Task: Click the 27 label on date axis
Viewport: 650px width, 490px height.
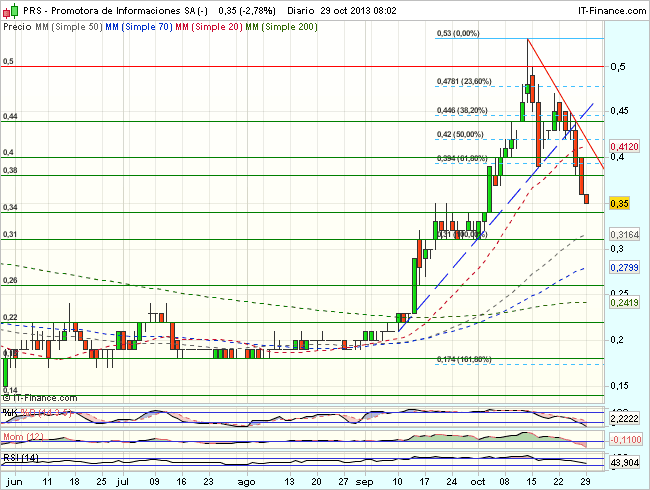Action: tap(343, 482)
